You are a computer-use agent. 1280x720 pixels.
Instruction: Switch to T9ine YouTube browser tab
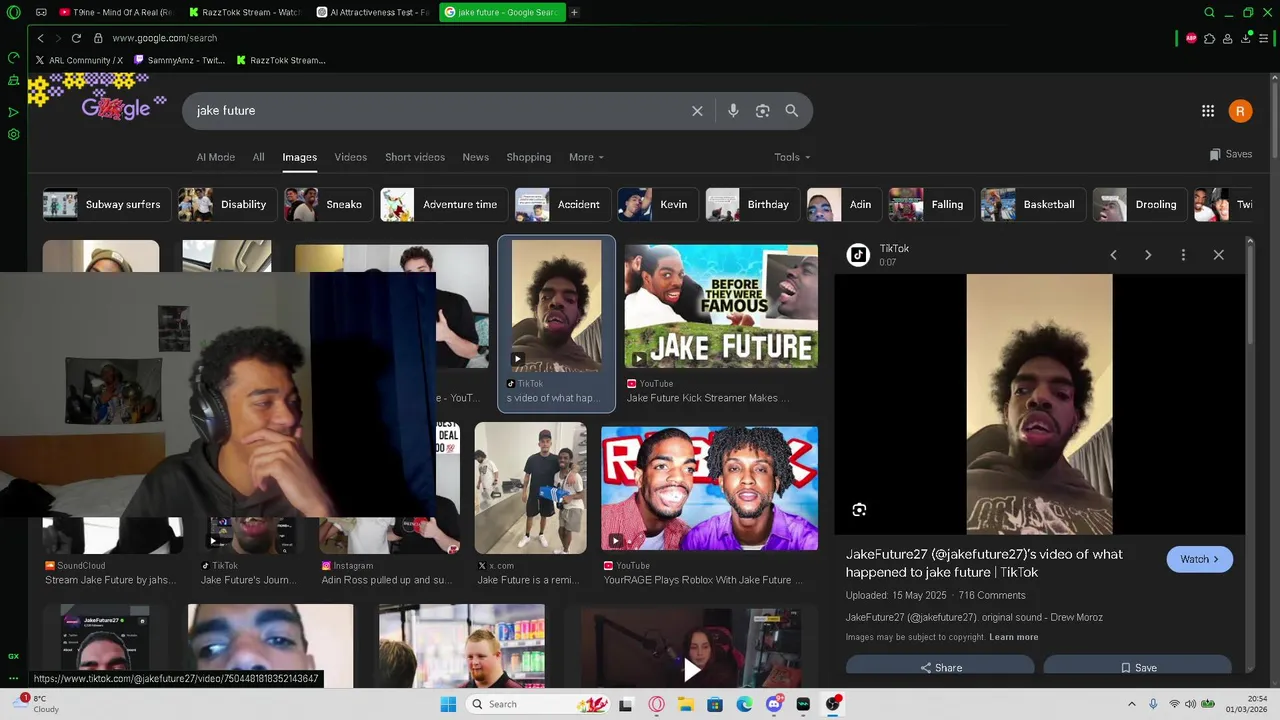tap(115, 12)
